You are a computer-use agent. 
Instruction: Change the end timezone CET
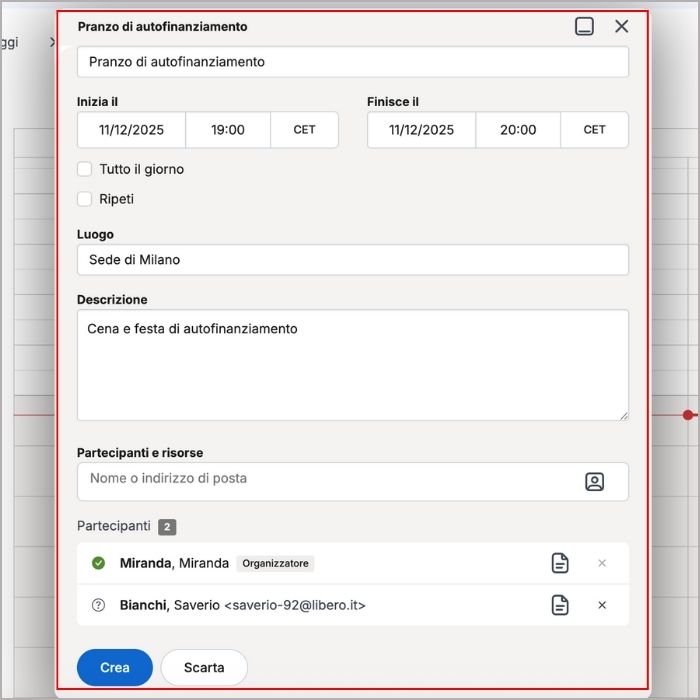pos(594,130)
